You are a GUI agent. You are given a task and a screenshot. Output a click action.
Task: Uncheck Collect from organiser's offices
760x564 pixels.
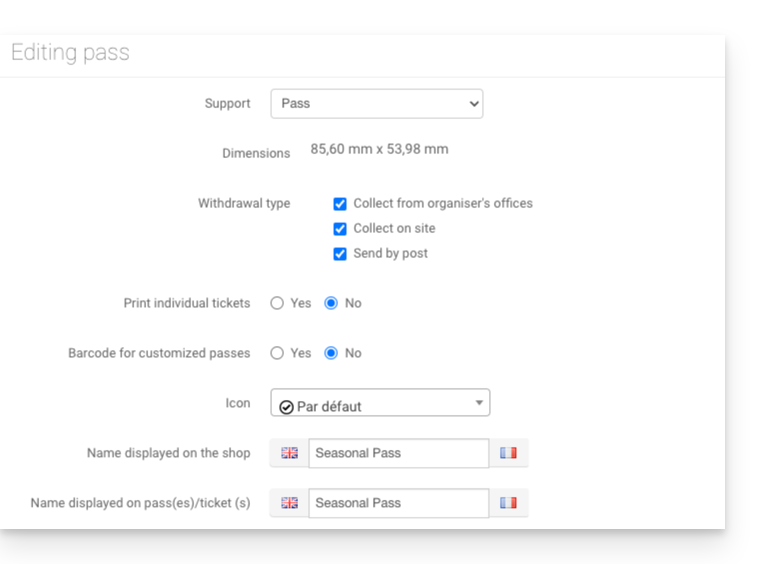pos(340,204)
